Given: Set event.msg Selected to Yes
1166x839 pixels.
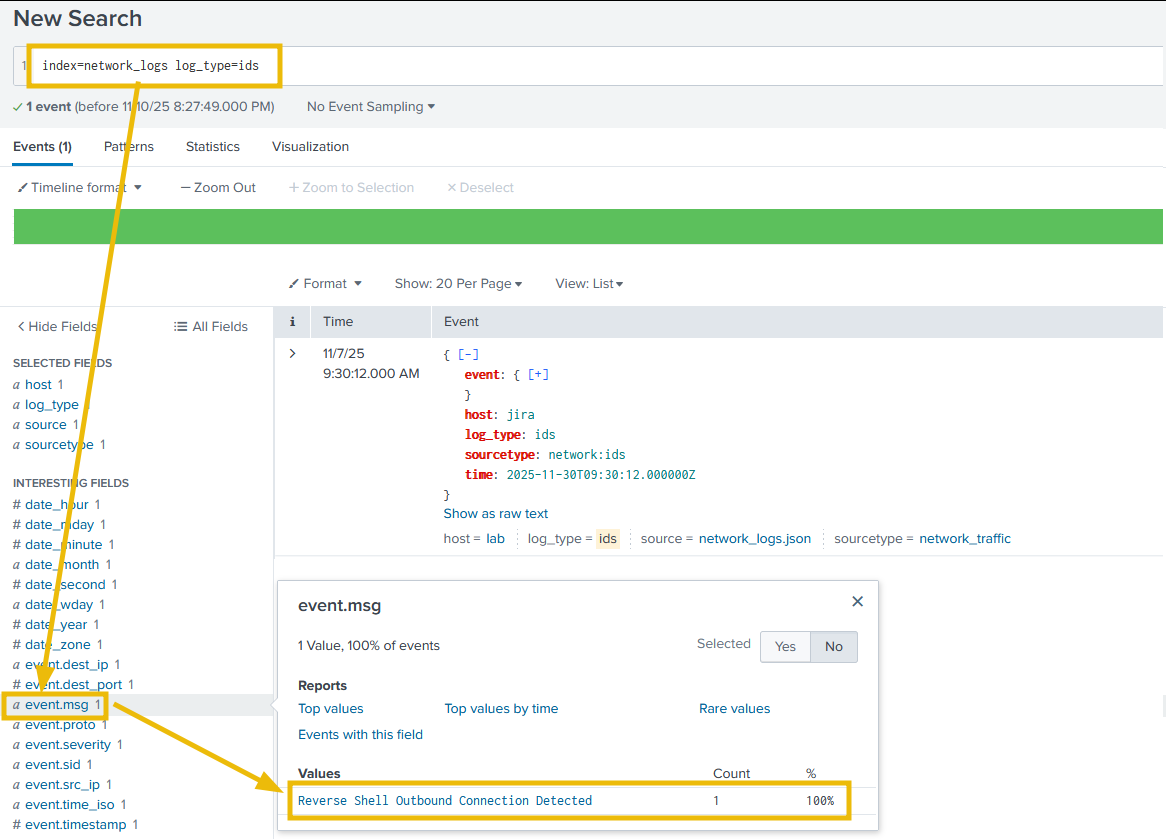Looking at the screenshot, I should (x=785, y=647).
